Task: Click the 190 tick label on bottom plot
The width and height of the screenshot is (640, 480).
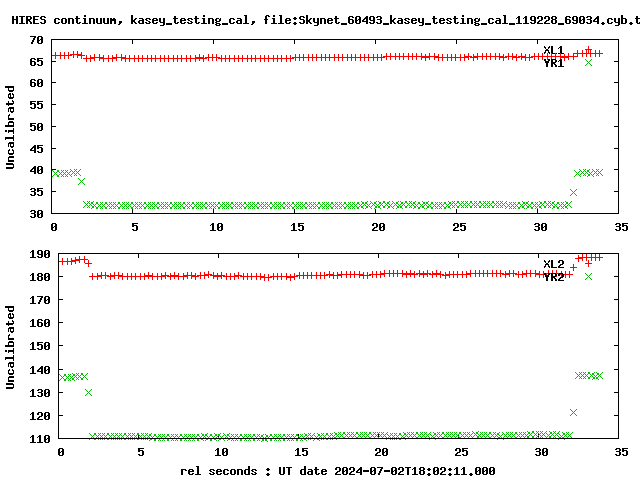Action: click(40, 254)
